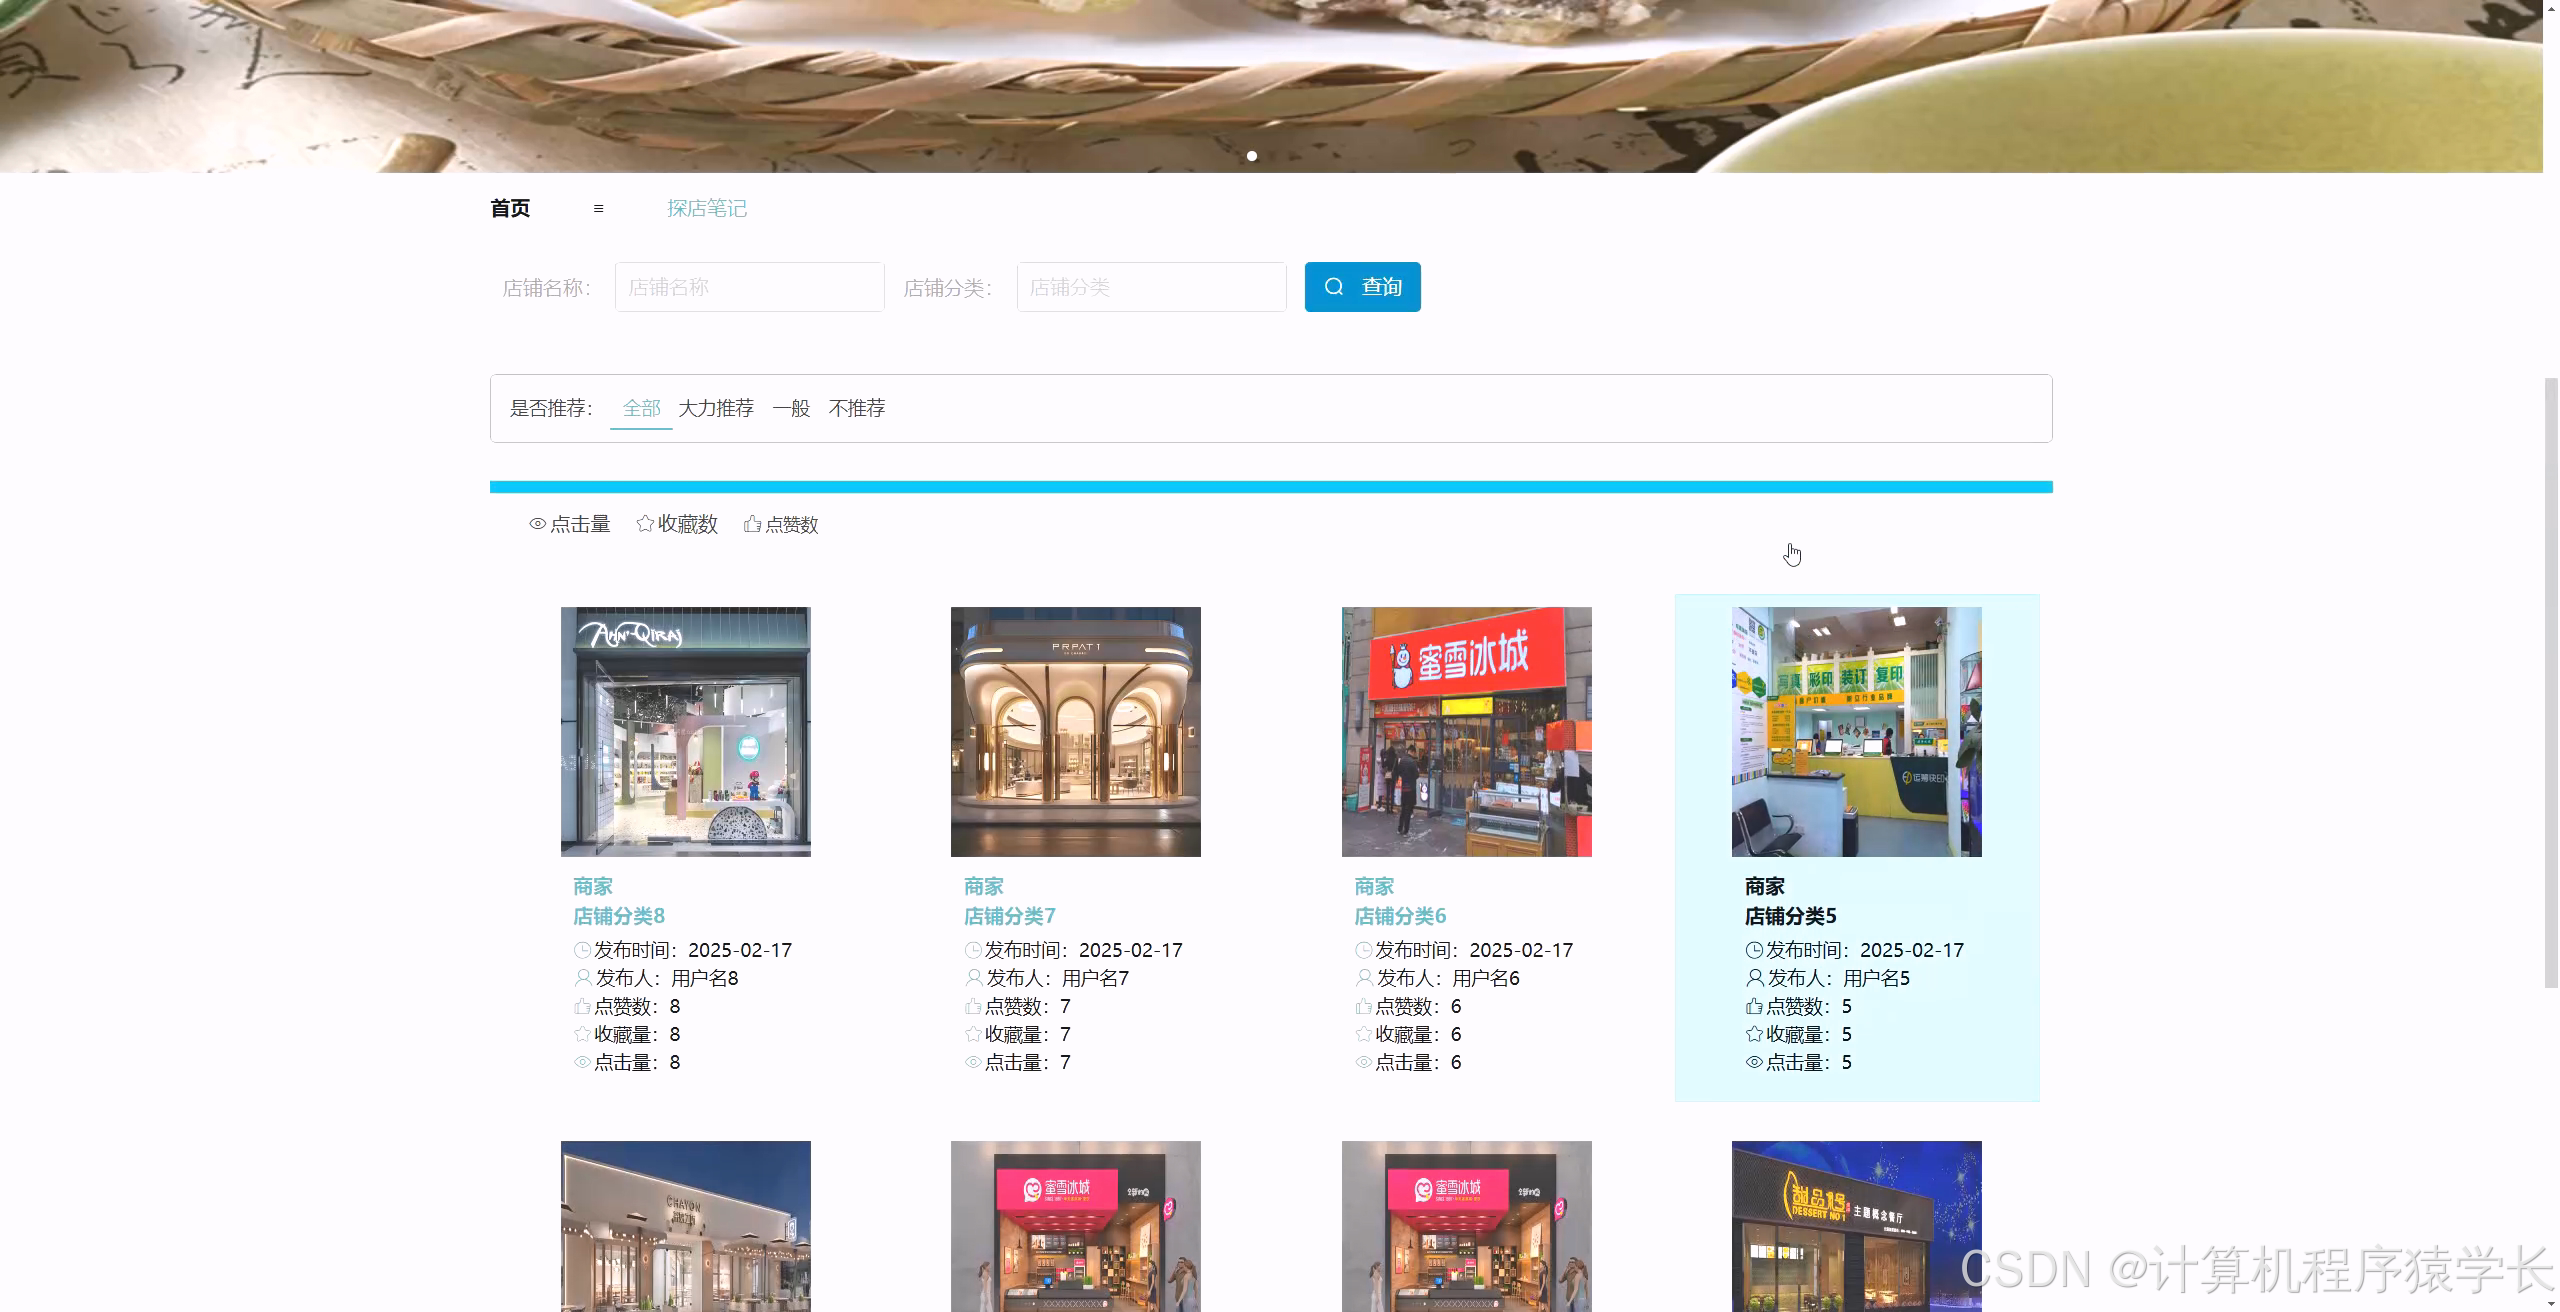Click the eye icon beside 点击量 sort
The image size is (2560, 1312).
pyautogui.click(x=538, y=524)
